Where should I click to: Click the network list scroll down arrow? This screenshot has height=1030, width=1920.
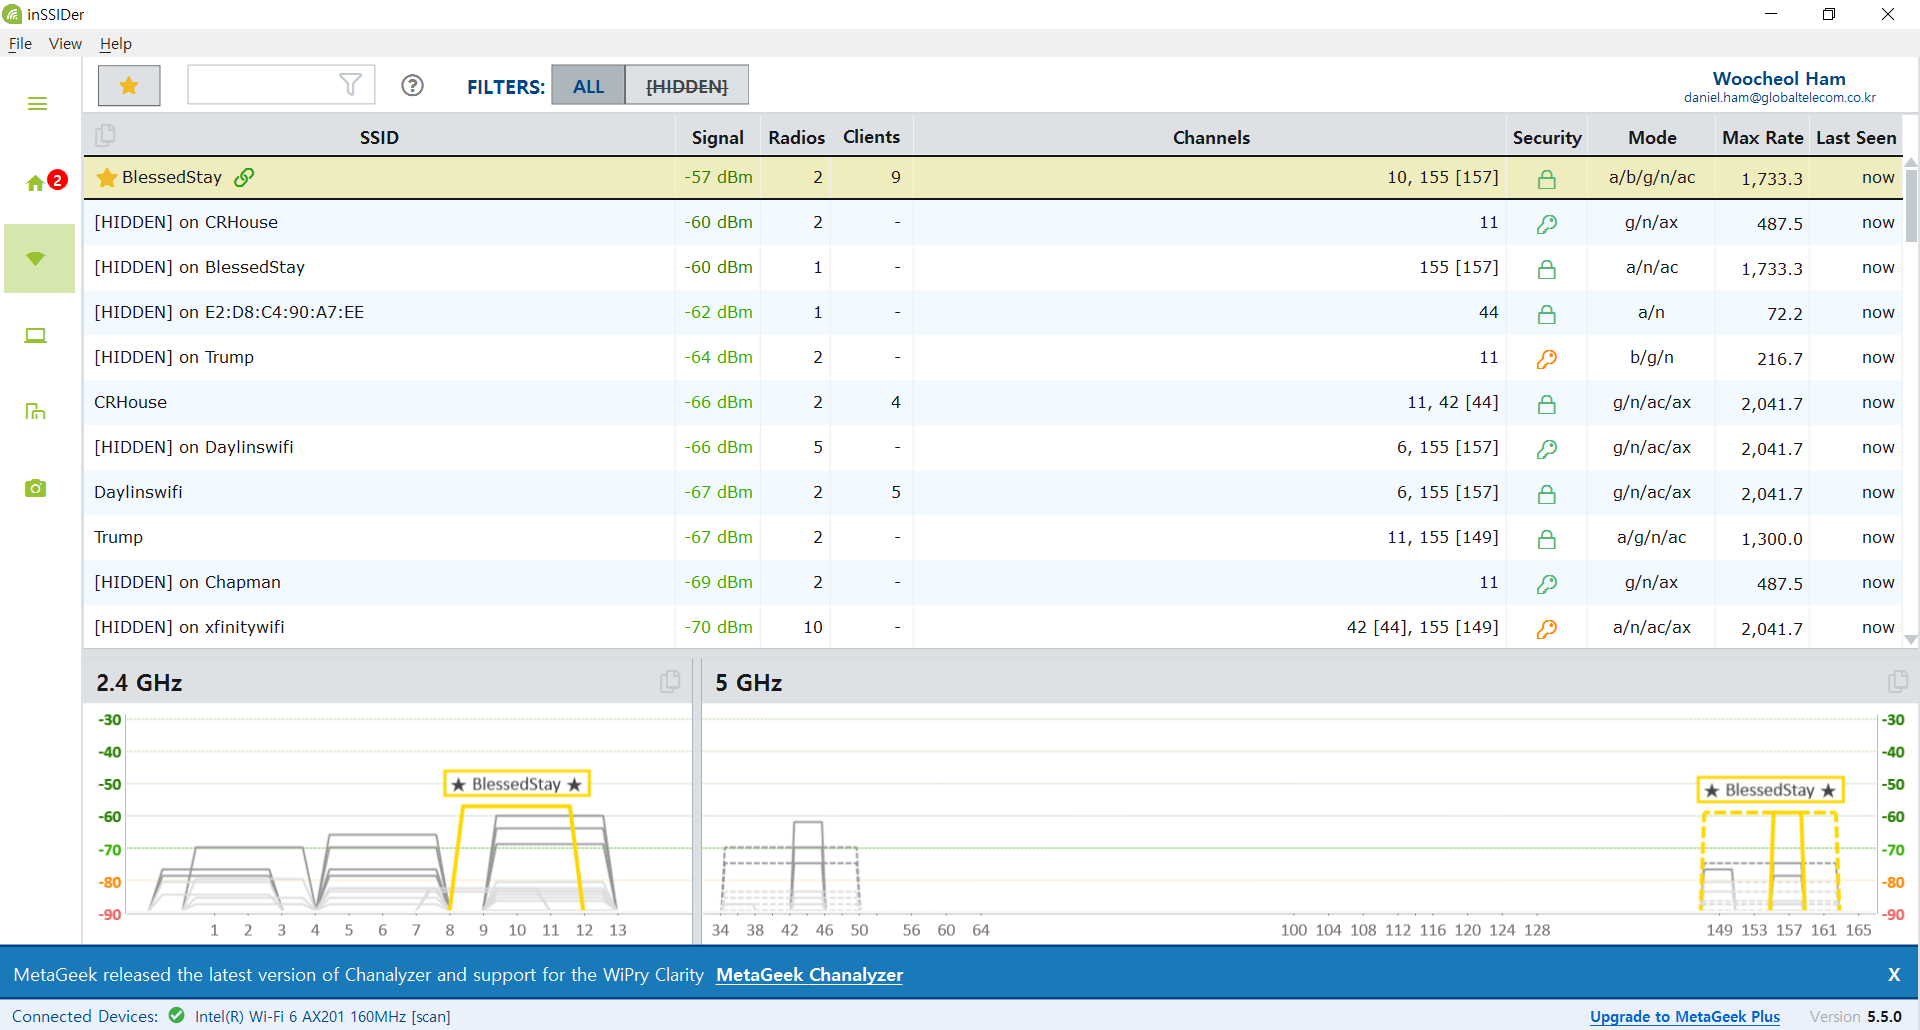[1911, 639]
